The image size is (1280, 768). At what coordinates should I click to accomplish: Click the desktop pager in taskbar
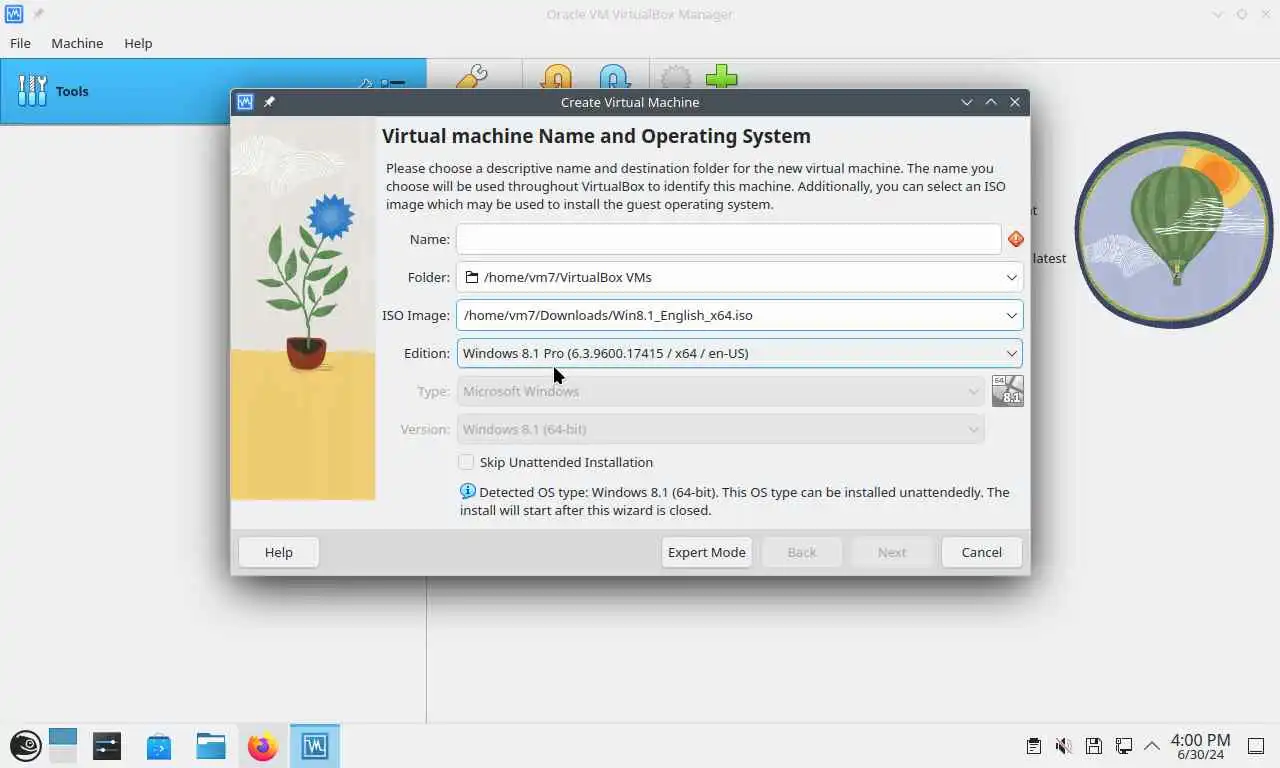[x=63, y=745]
